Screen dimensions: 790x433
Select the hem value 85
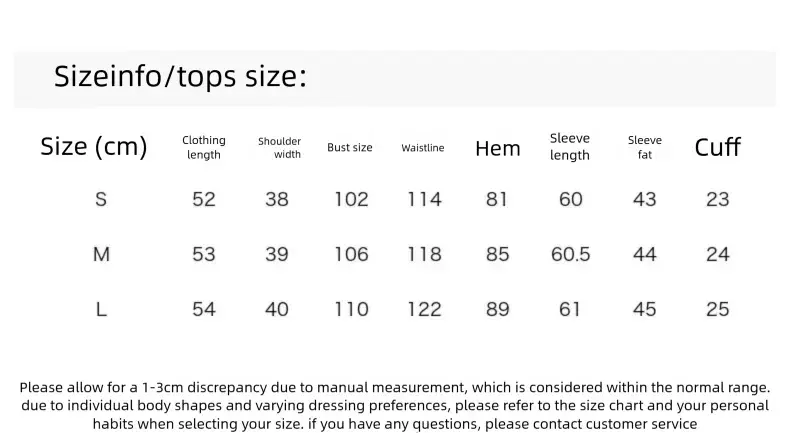pos(497,254)
